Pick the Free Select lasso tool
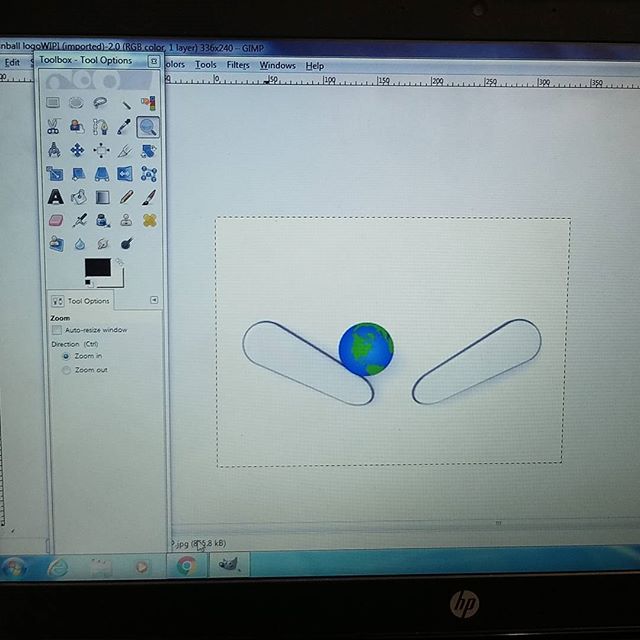The height and width of the screenshot is (640, 640). click(x=101, y=102)
